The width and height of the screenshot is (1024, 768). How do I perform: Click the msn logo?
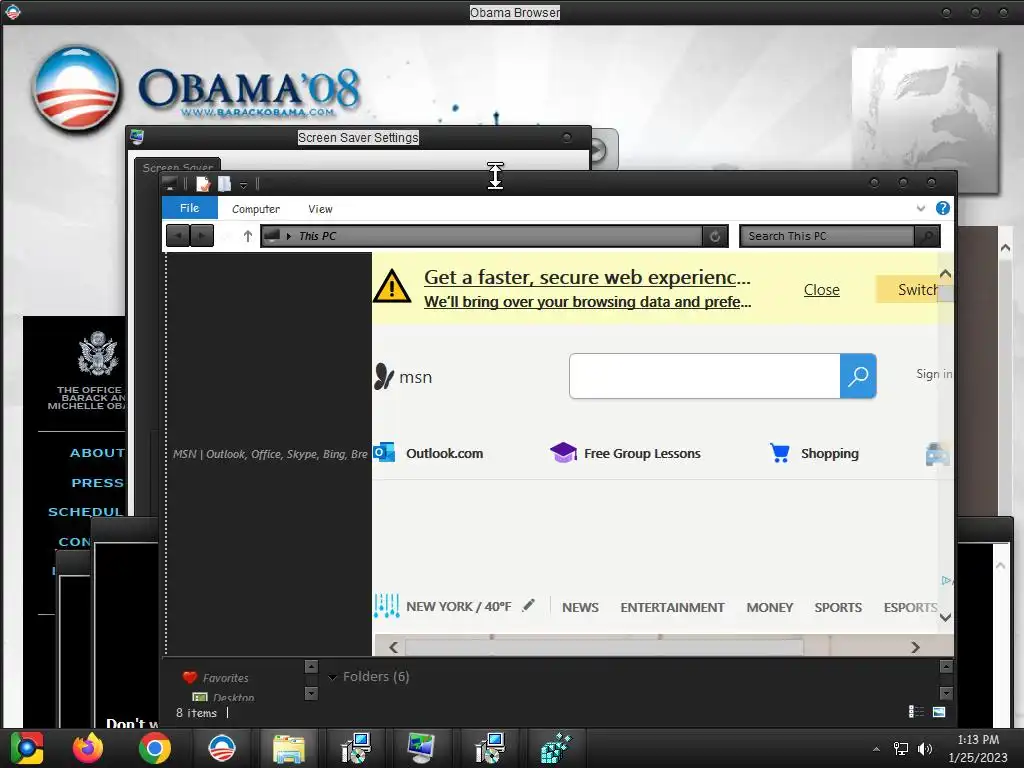coord(403,377)
